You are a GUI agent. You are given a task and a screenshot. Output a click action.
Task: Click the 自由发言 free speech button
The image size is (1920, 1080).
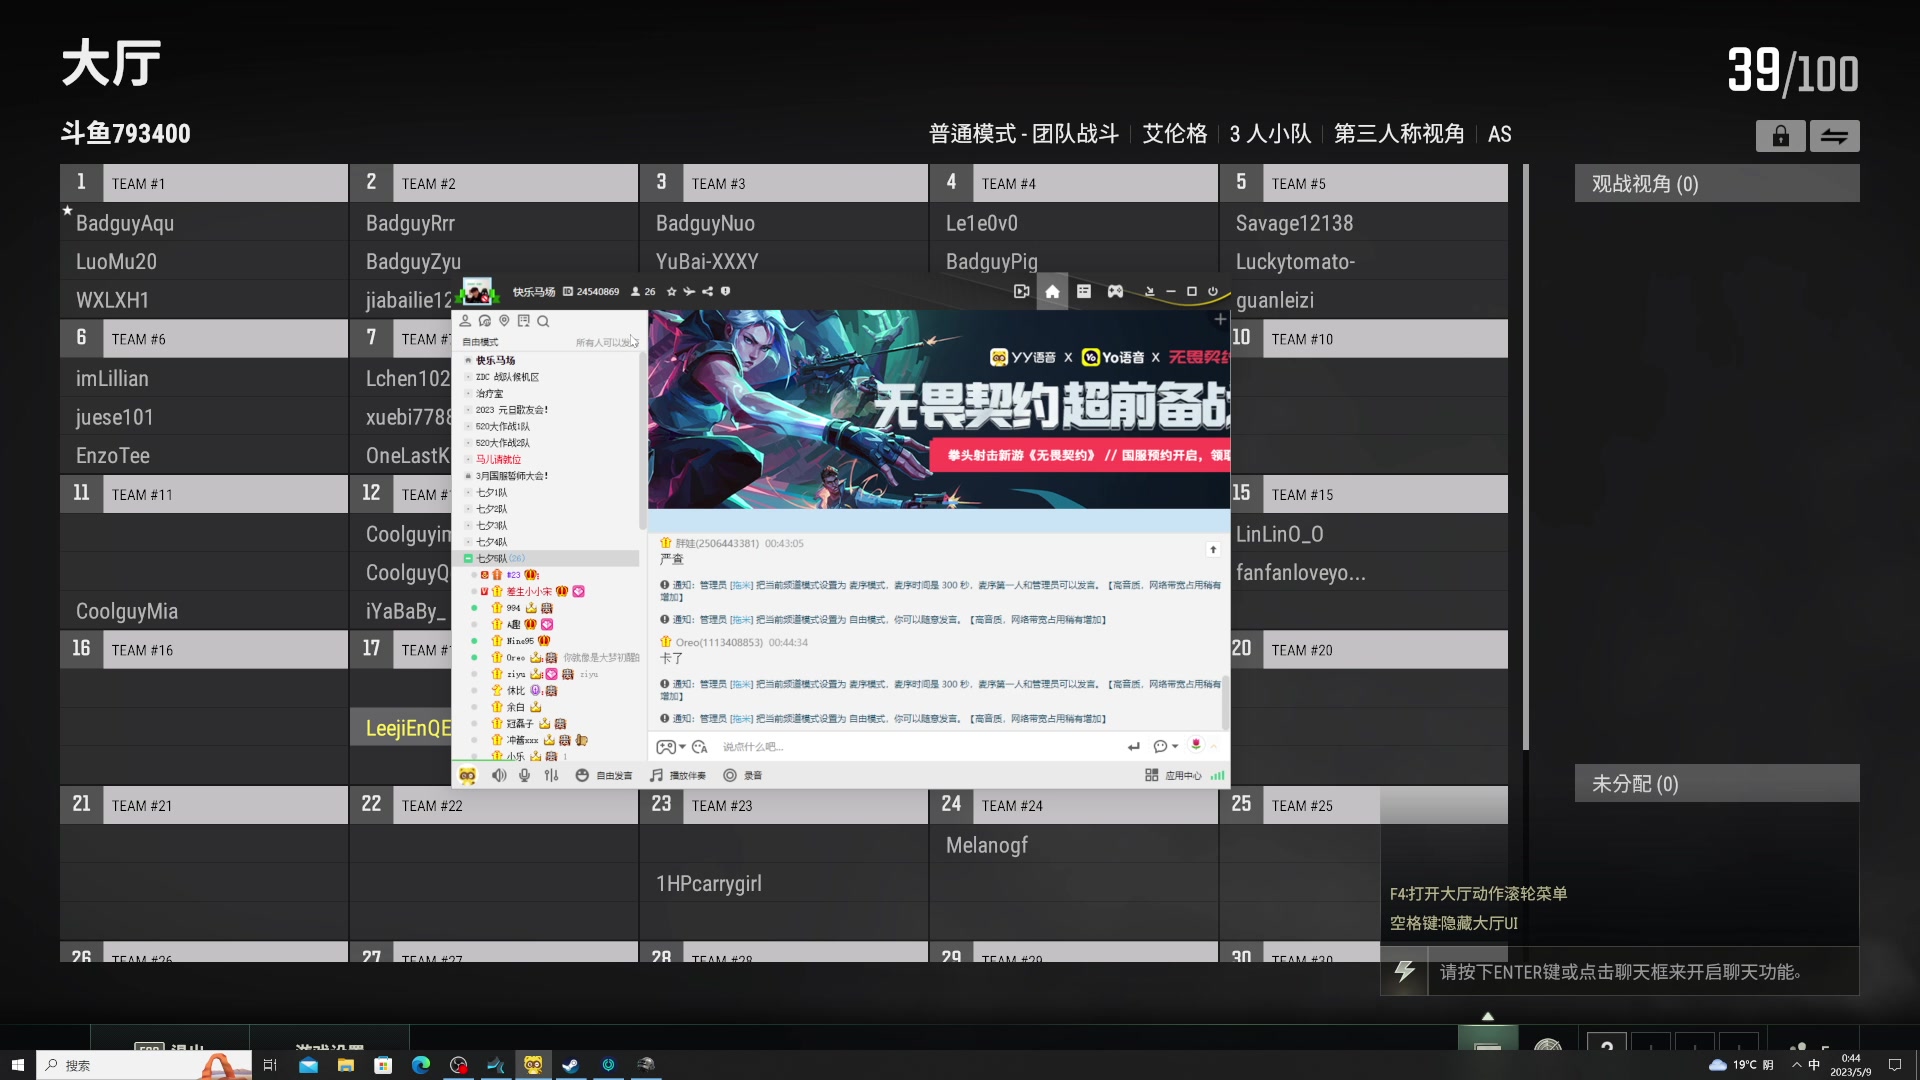(604, 775)
